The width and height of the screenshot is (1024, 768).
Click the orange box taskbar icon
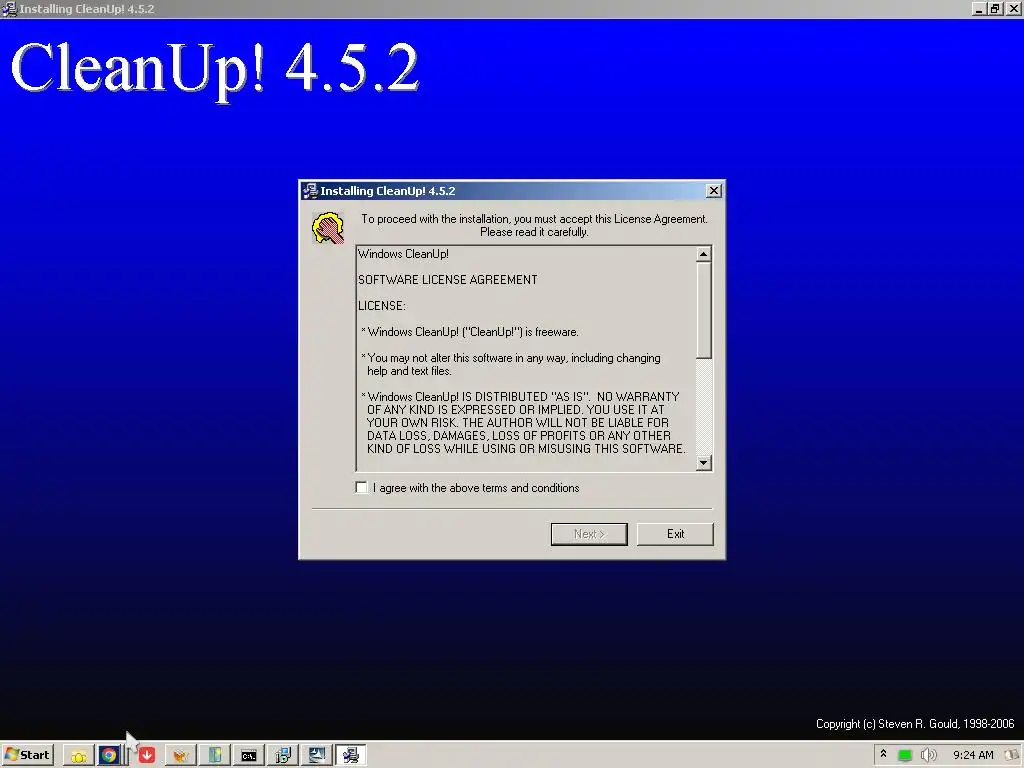tap(180, 756)
